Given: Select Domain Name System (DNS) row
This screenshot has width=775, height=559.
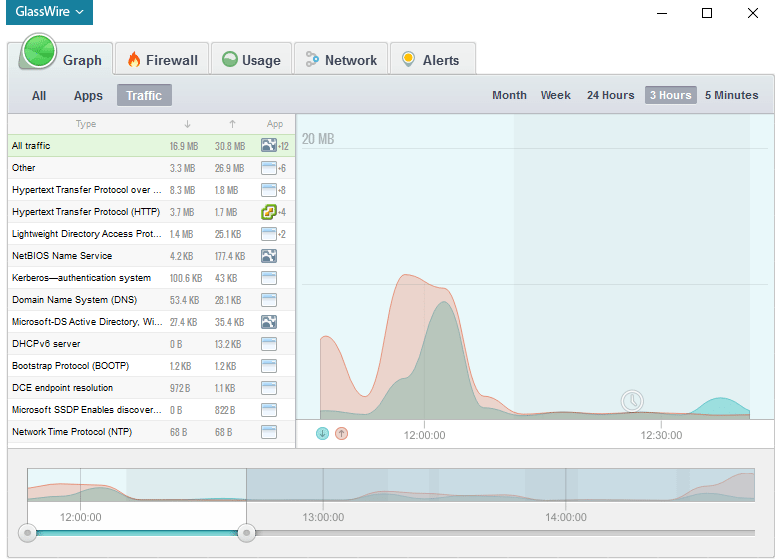Looking at the screenshot, I should click(151, 300).
